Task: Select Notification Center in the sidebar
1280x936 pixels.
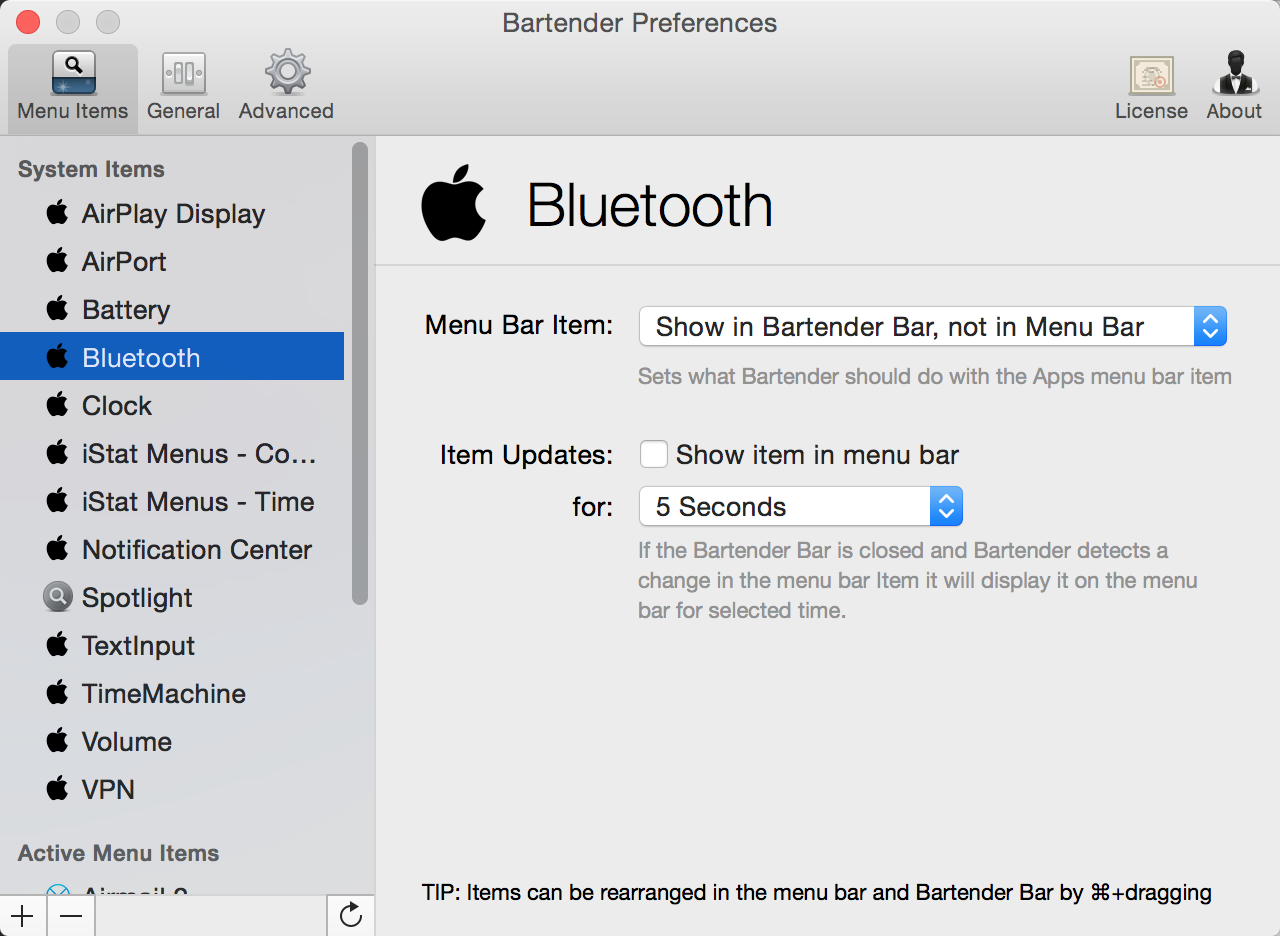Action: 172,549
